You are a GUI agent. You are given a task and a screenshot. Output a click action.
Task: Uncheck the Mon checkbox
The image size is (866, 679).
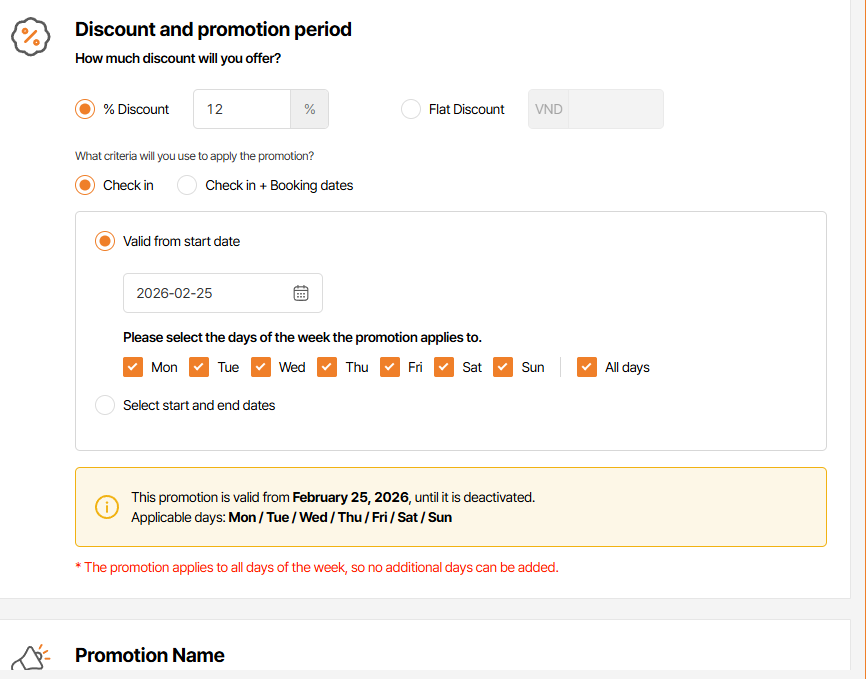point(133,367)
